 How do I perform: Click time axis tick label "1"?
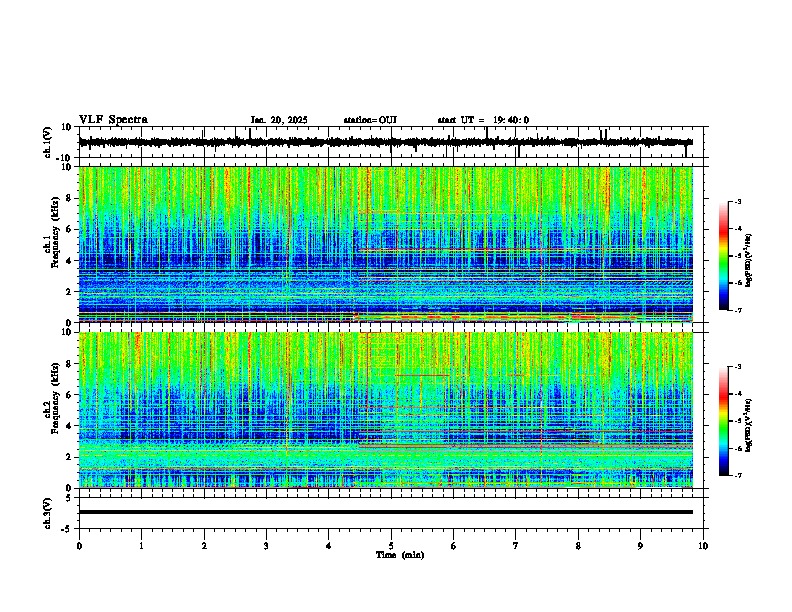coord(141,546)
